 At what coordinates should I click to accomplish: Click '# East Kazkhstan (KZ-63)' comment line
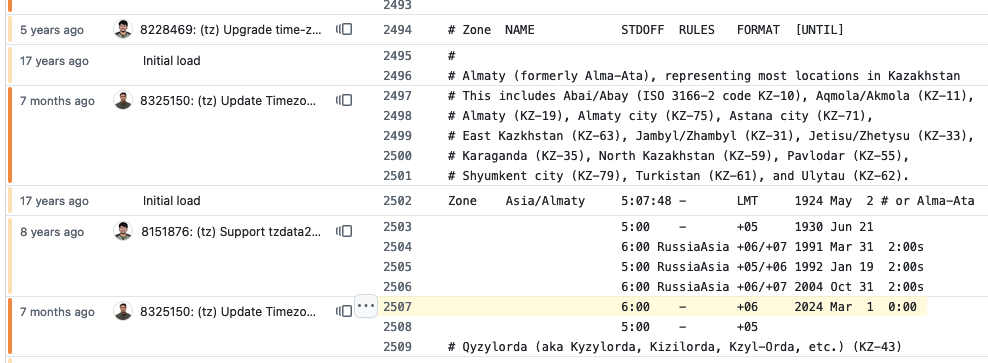(x=711, y=136)
